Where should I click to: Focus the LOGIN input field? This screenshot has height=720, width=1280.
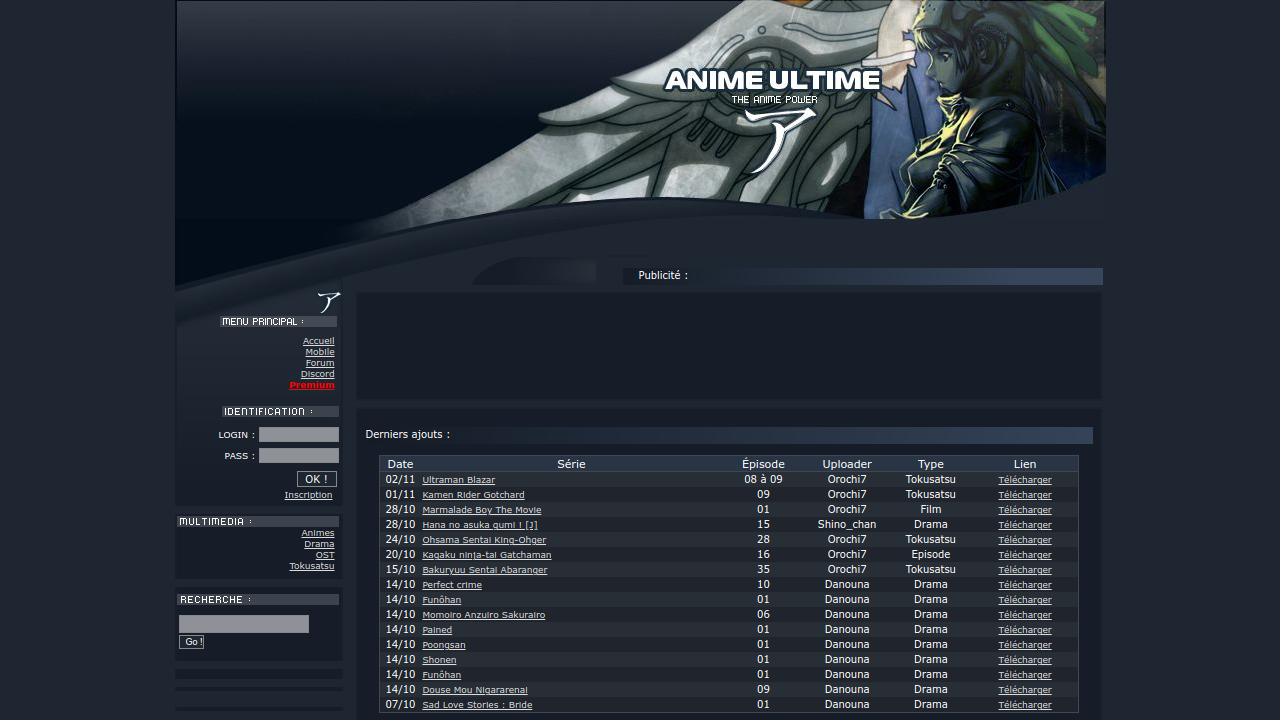click(299, 435)
